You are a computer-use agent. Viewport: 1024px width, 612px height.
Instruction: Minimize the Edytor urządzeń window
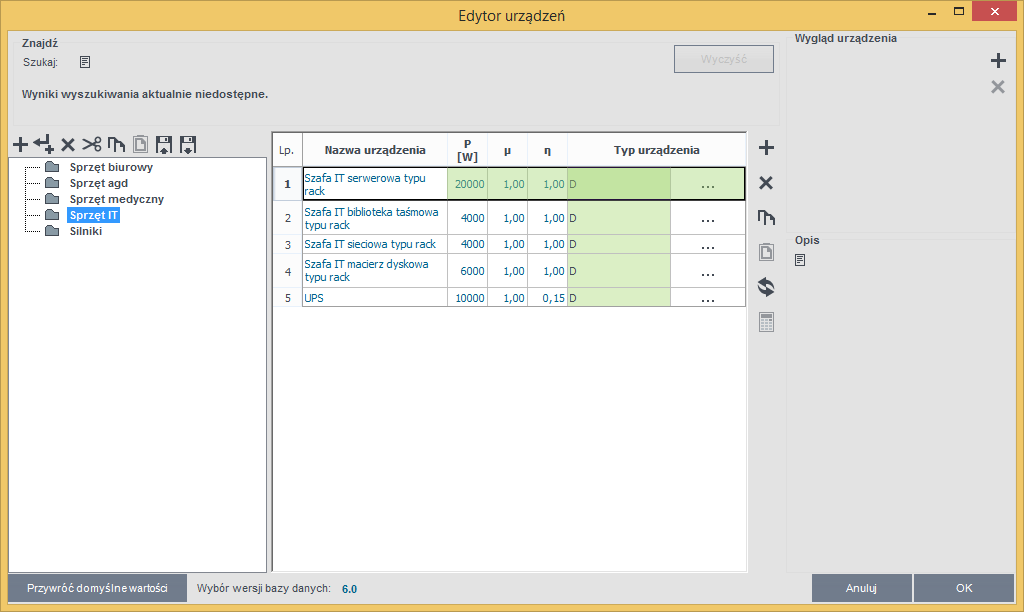932,12
